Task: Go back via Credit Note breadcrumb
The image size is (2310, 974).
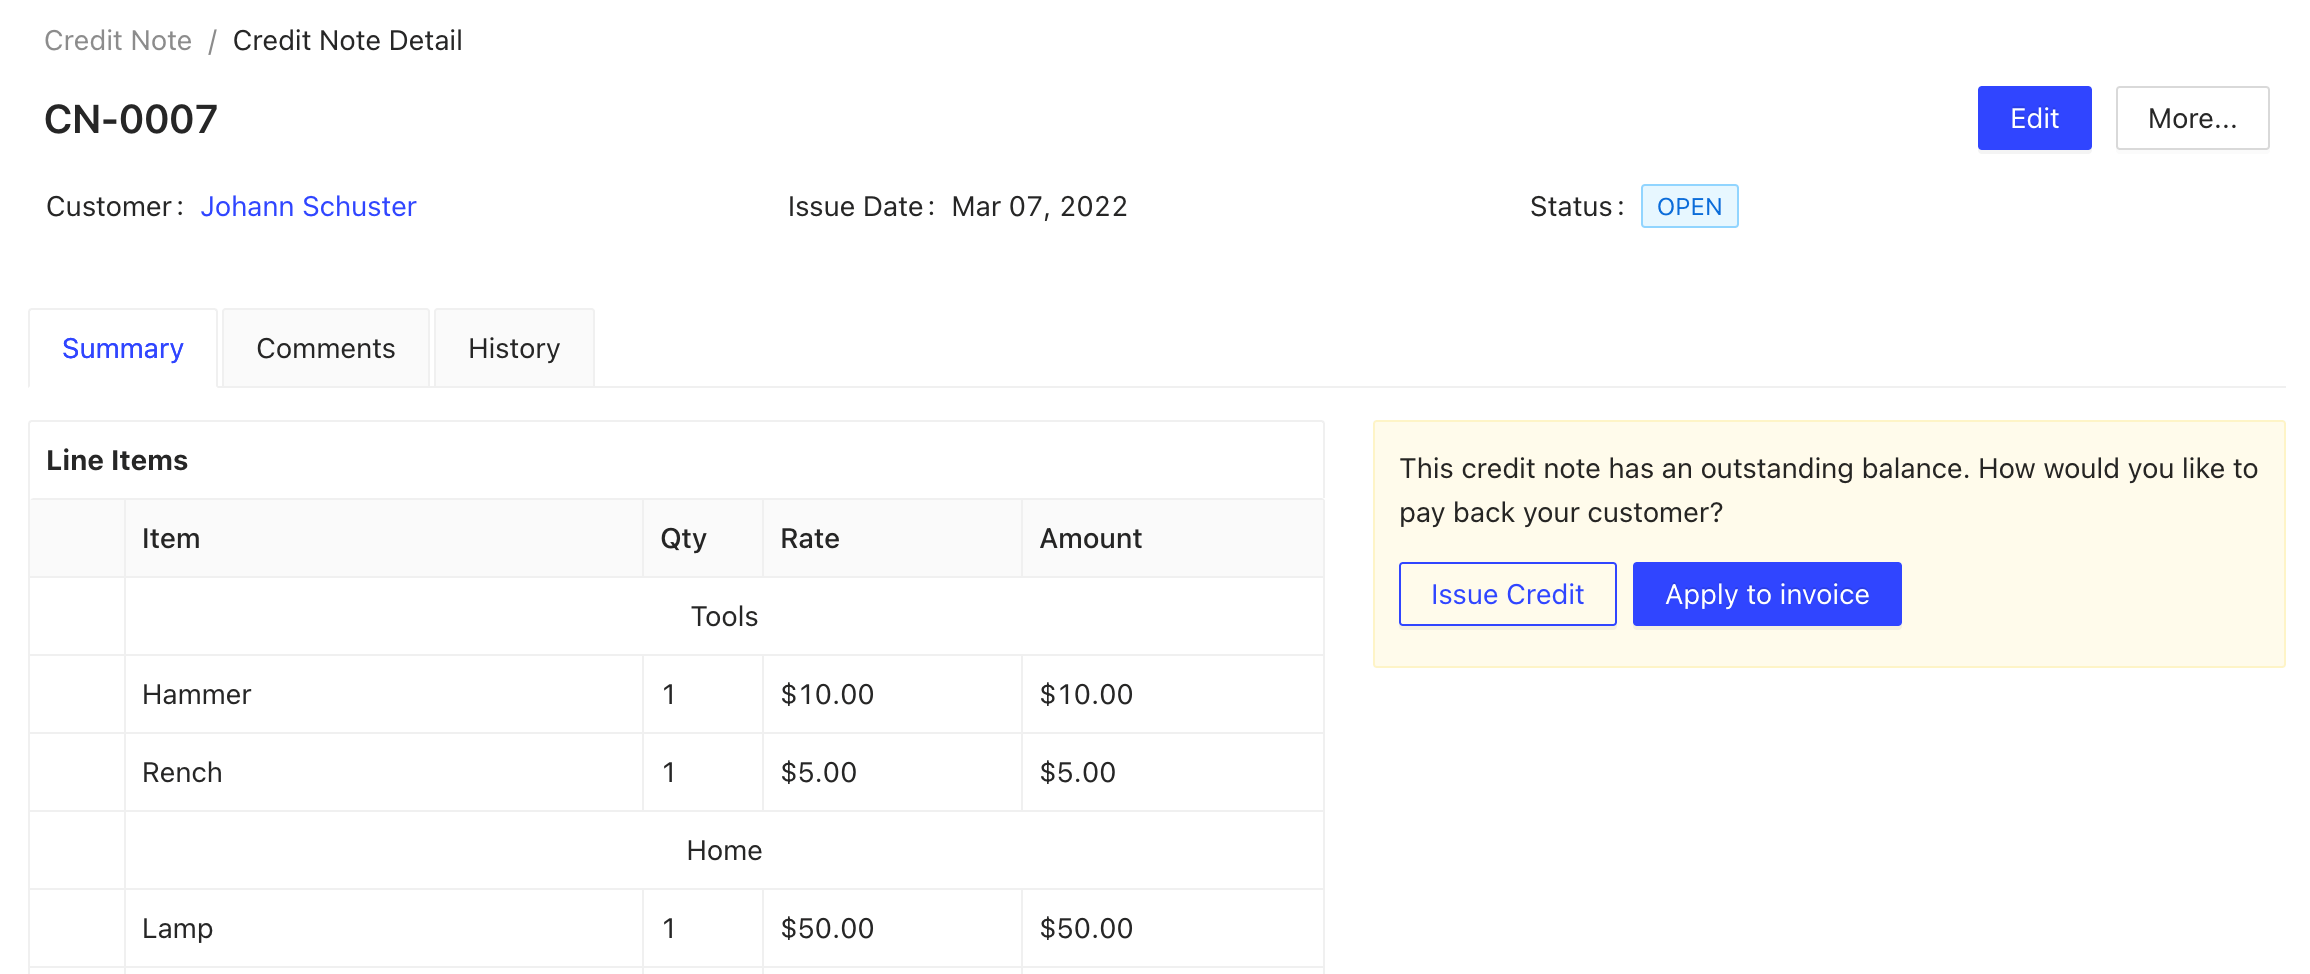Action: [x=118, y=40]
